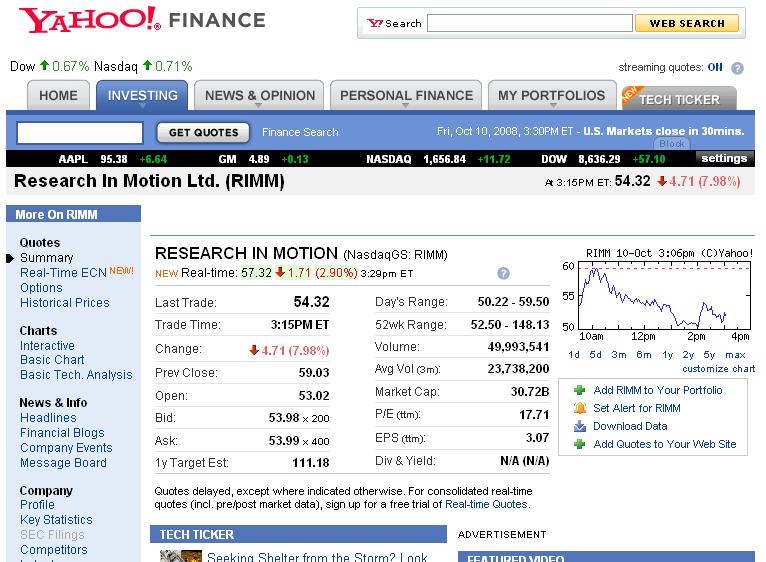Focus the Yahoo web search input
This screenshot has width=766, height=562.
(x=530, y=23)
